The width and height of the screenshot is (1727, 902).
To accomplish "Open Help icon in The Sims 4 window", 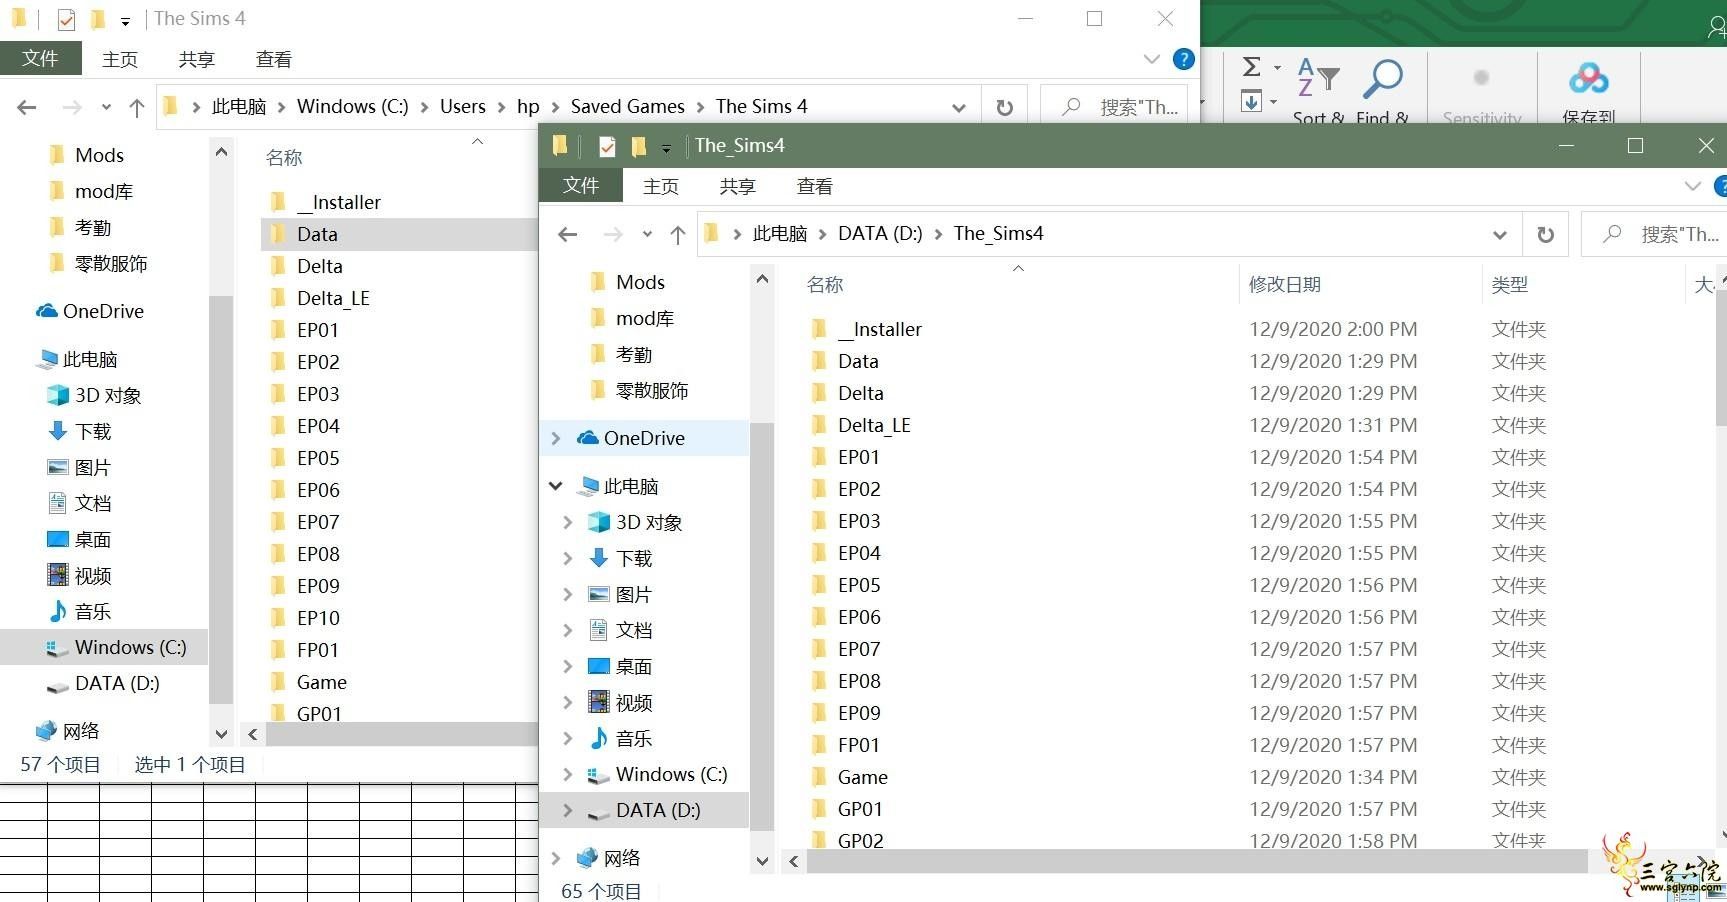I will [x=1184, y=59].
